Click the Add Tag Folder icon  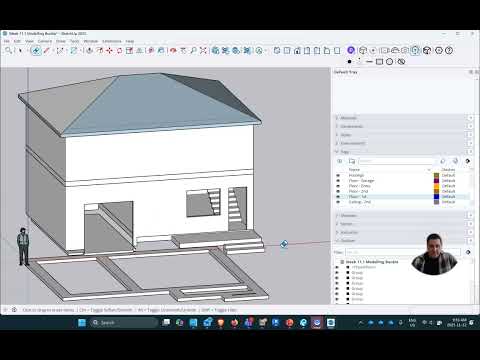352,161
